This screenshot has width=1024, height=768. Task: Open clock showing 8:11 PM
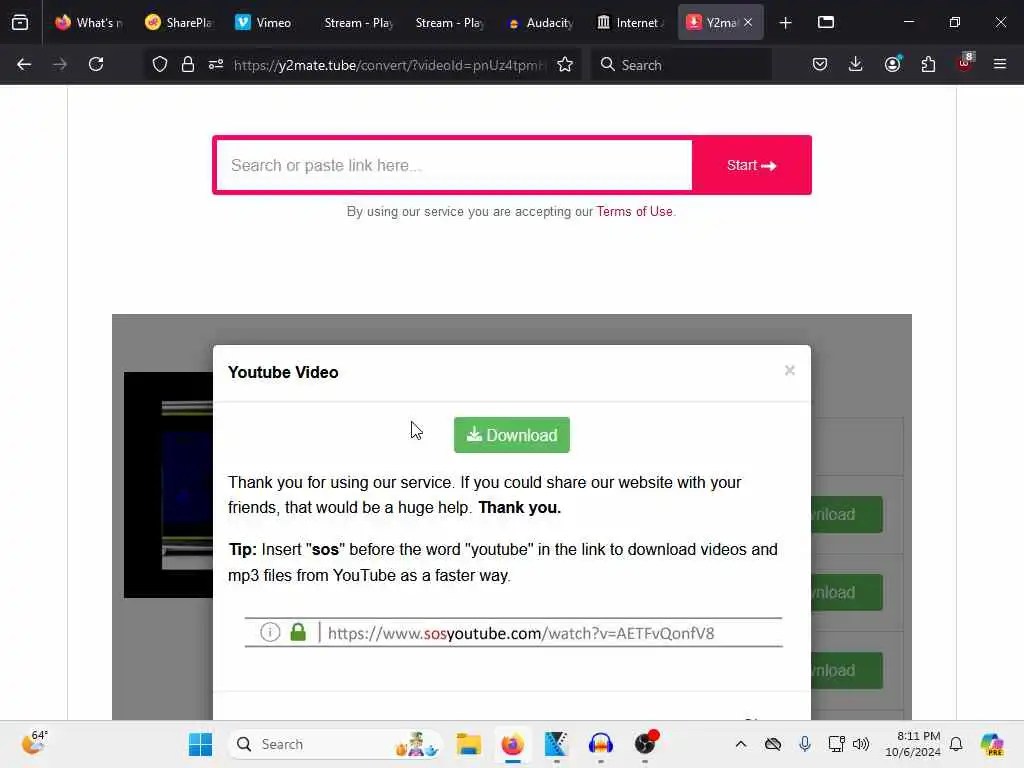[912, 744]
